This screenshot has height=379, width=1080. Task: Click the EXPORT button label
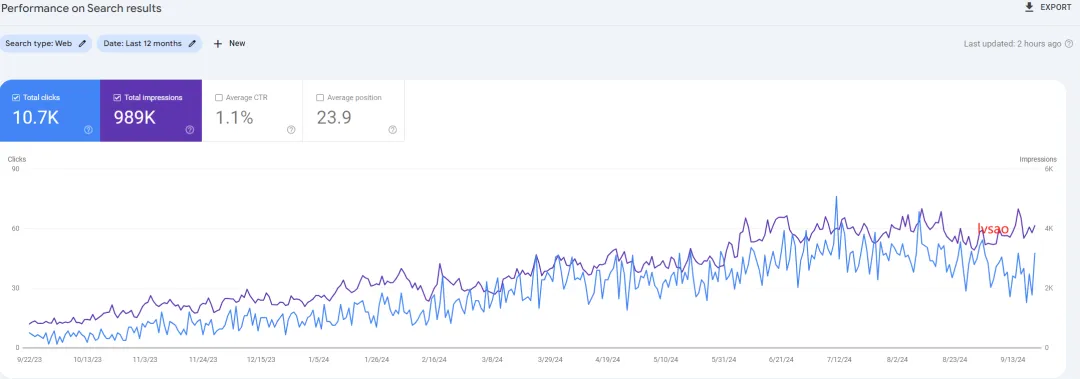(x=1056, y=7)
